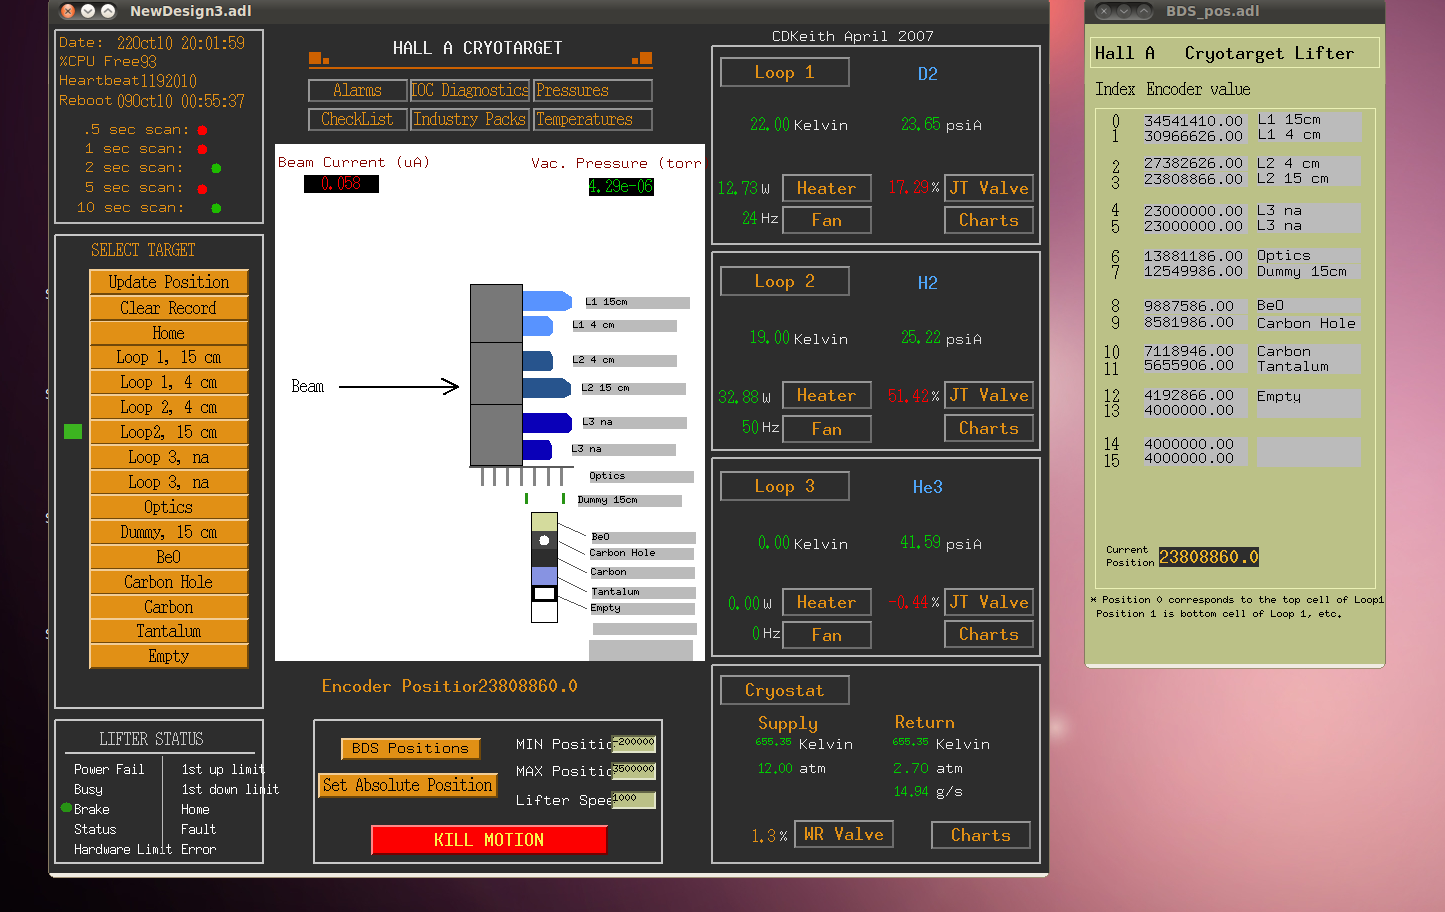
Task: Click the Lifter Speed input field
Action: click(x=634, y=799)
